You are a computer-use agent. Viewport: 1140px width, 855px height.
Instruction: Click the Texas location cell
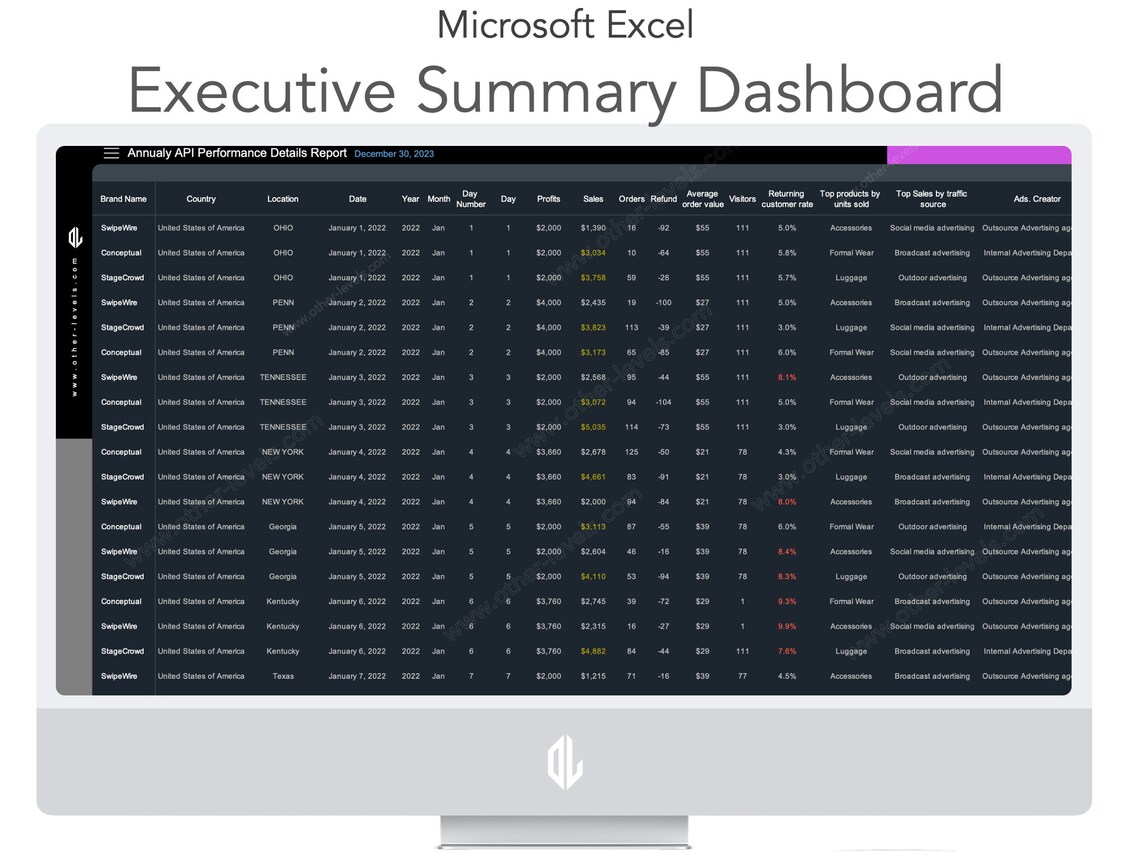coord(283,676)
